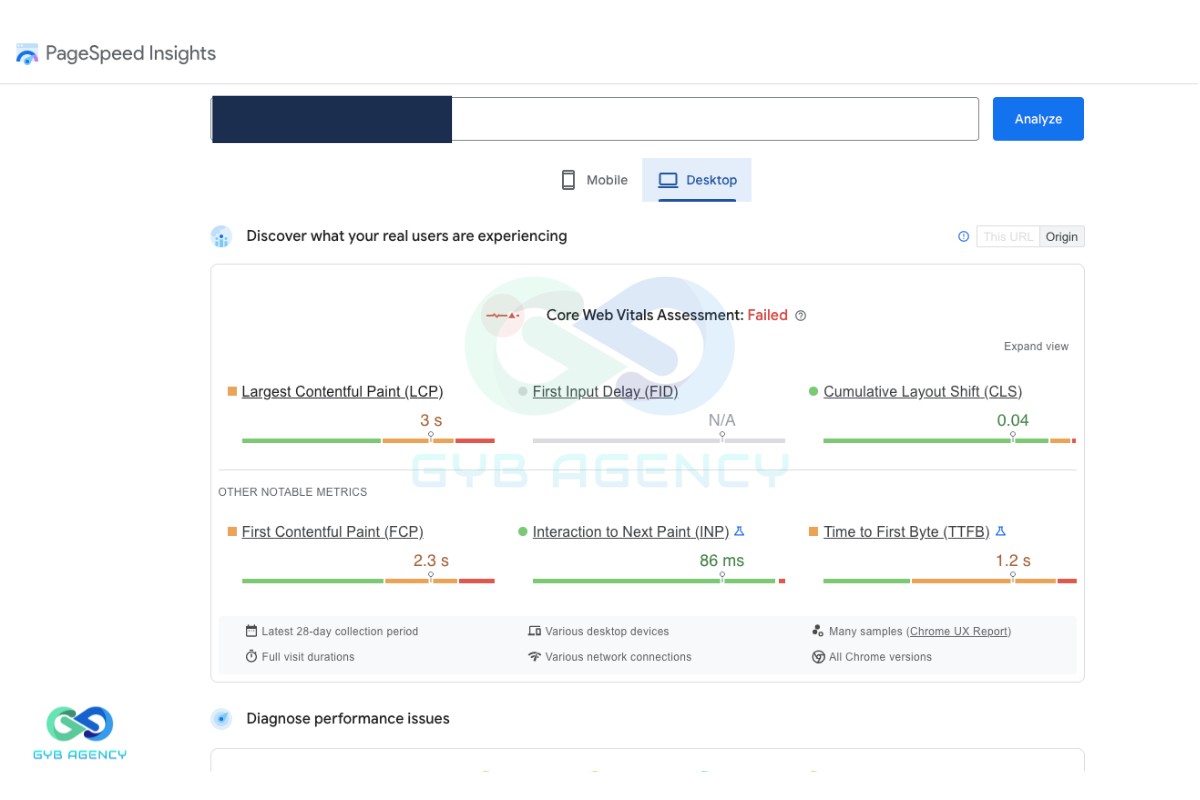Click the experimental flask icon beside TTFB

pyautogui.click(x=1000, y=532)
